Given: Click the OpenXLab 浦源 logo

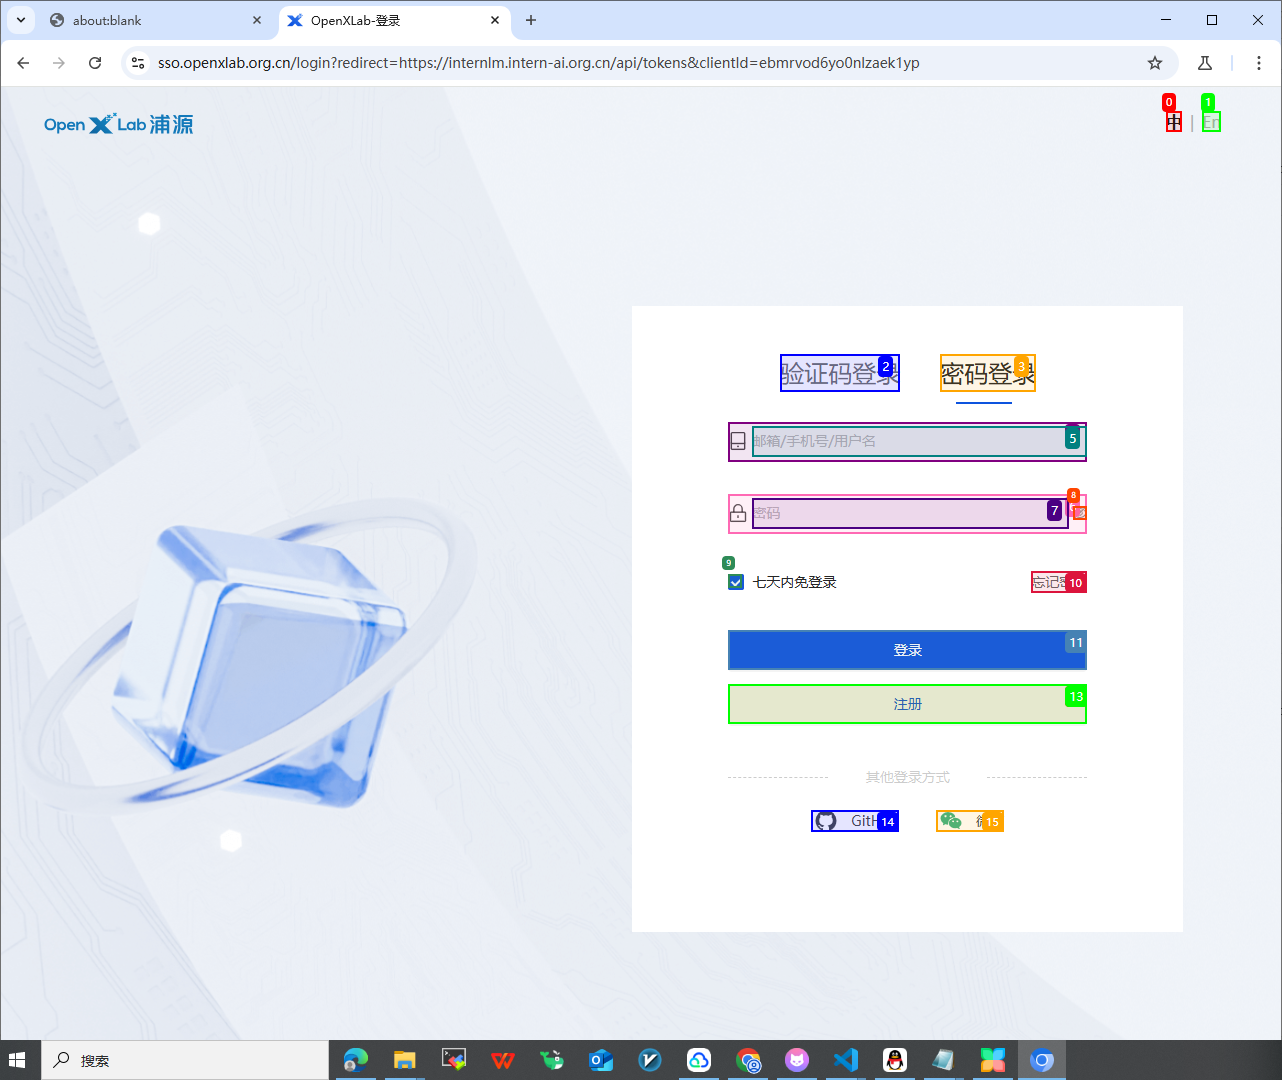Looking at the screenshot, I should (118, 124).
